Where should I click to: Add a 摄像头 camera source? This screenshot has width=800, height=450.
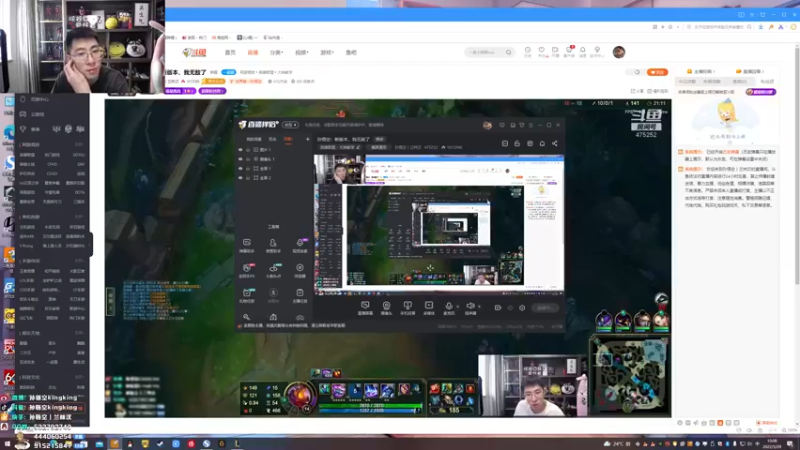point(387,308)
